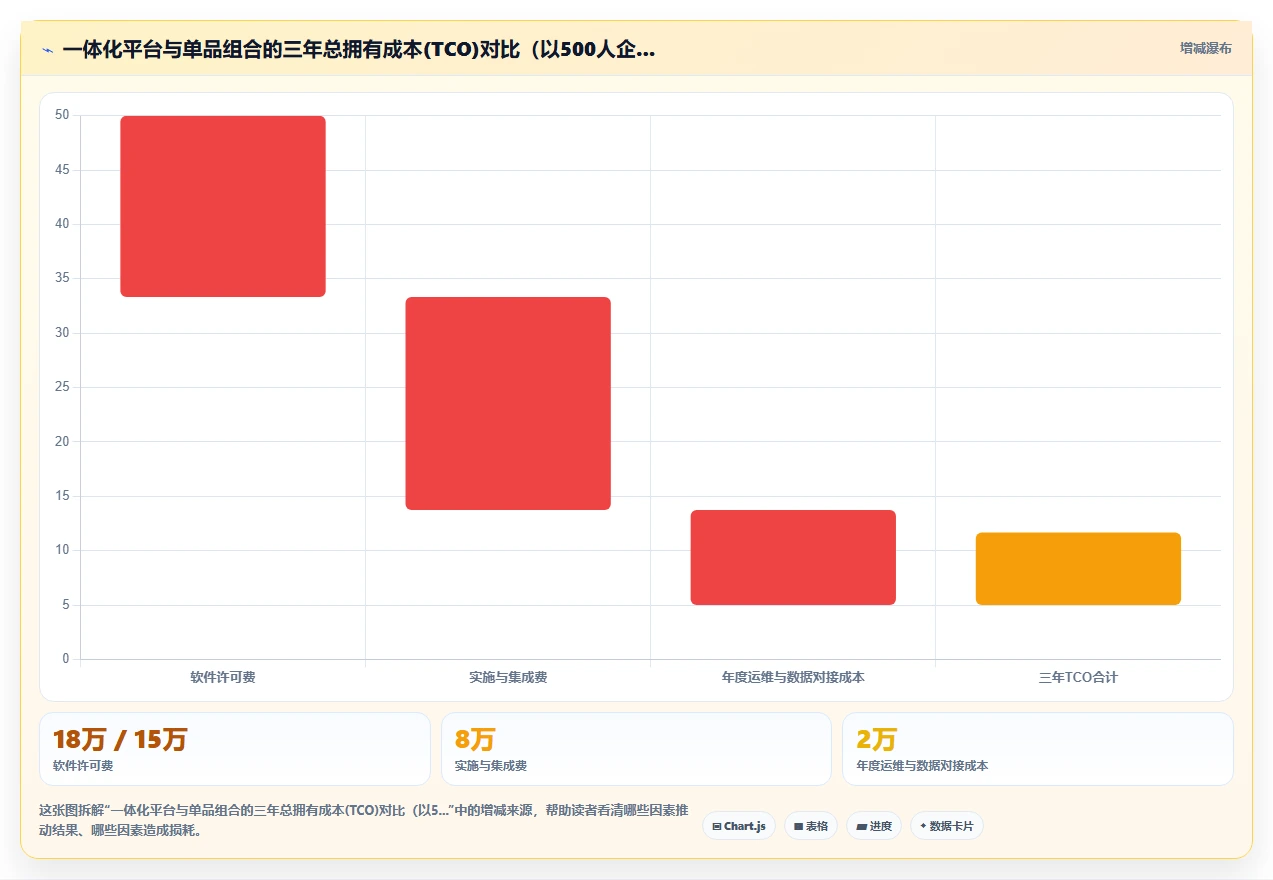Click the 2万 data card value
The width and height of the screenshot is (1273, 880).
(x=877, y=740)
